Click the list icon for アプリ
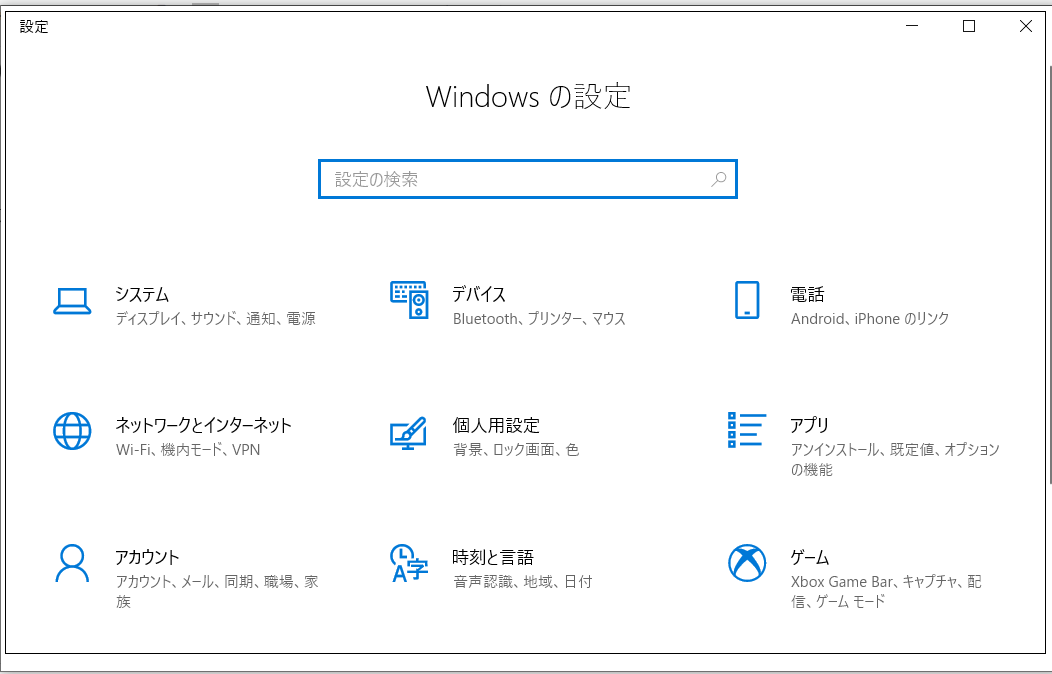The width and height of the screenshot is (1052, 674). click(747, 430)
